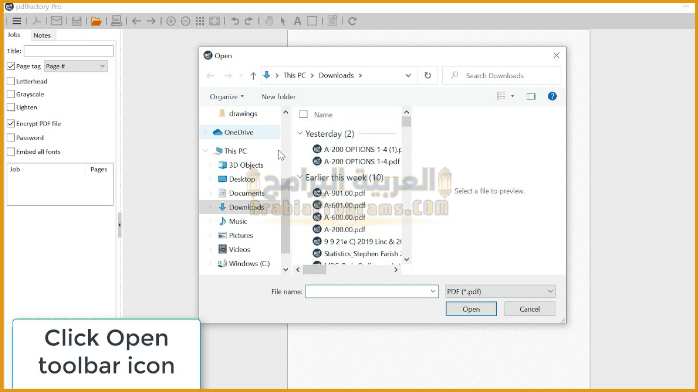Uncheck Encrypt PDF file checkbox
This screenshot has height=392, width=698.
[11, 123]
